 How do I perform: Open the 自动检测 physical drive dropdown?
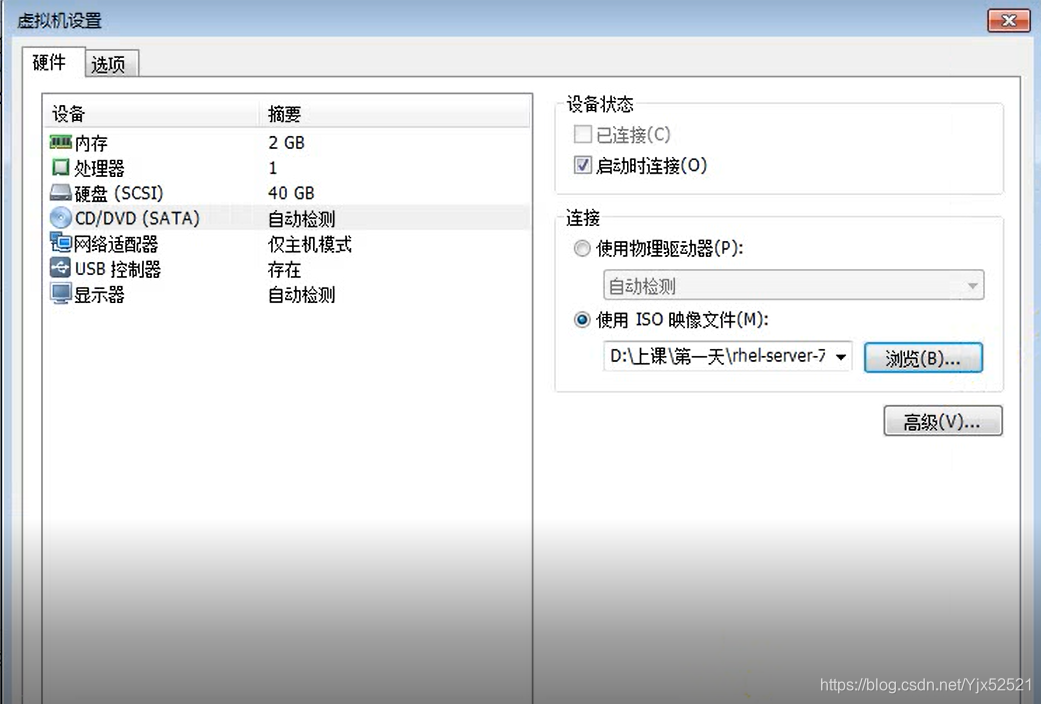pos(793,286)
